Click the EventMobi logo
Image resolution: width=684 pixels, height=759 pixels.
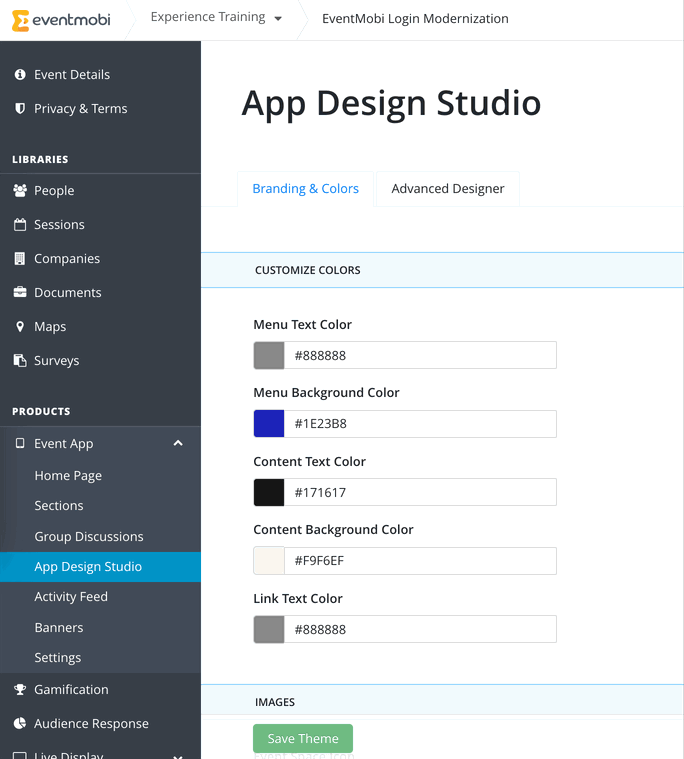61,20
